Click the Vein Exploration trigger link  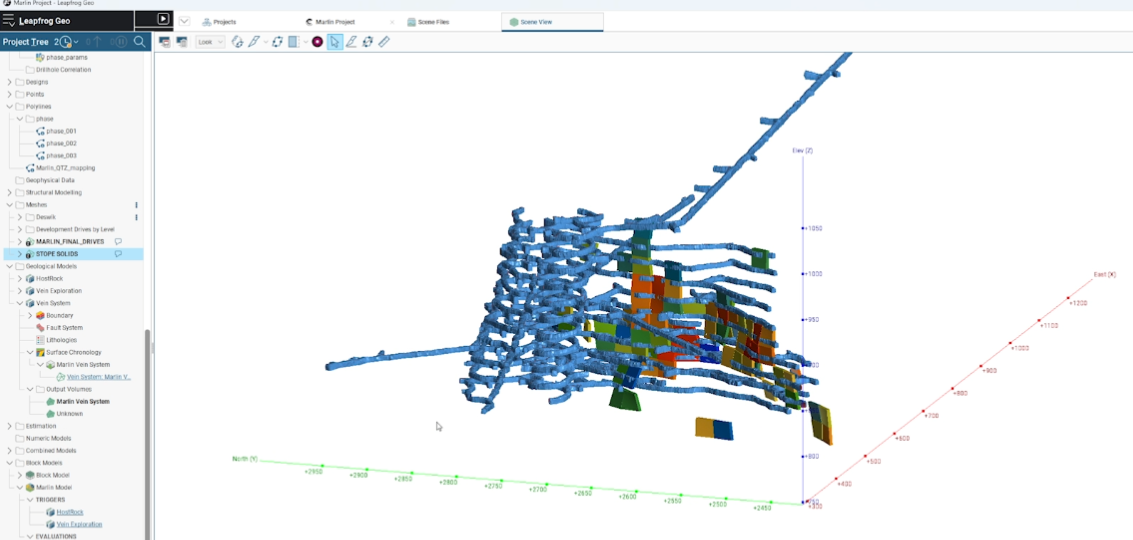(79, 524)
